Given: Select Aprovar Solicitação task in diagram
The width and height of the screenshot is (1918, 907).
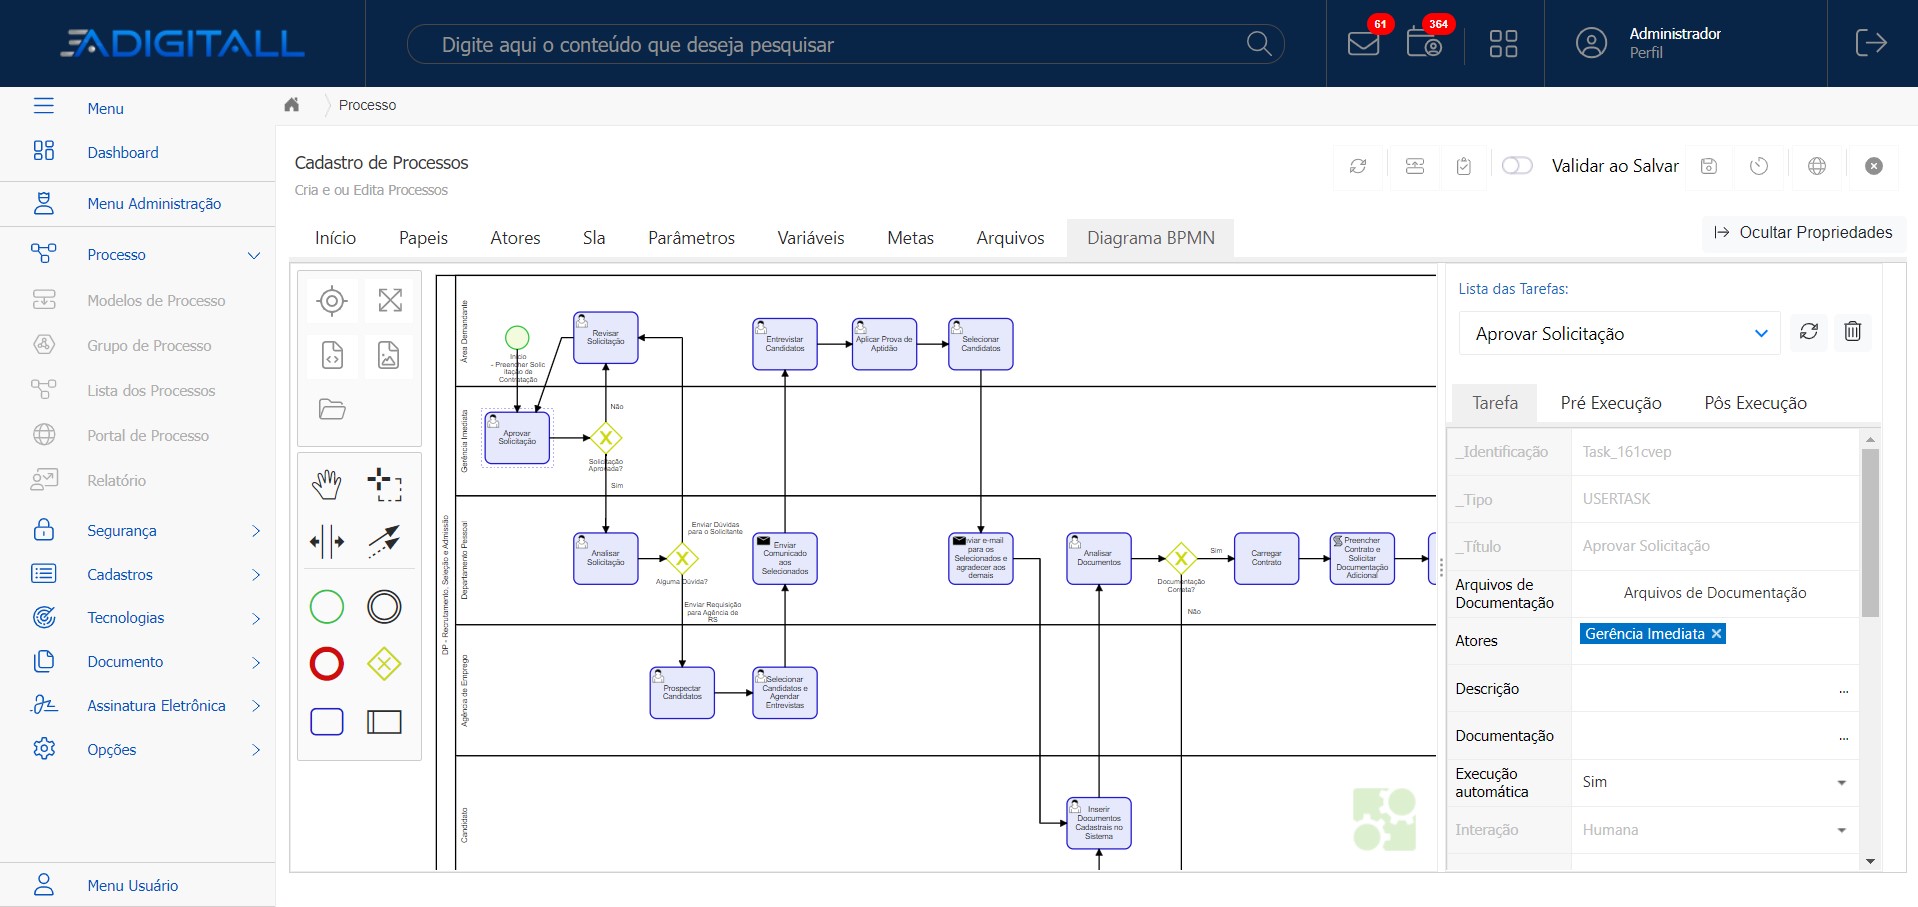Looking at the screenshot, I should coord(517,438).
